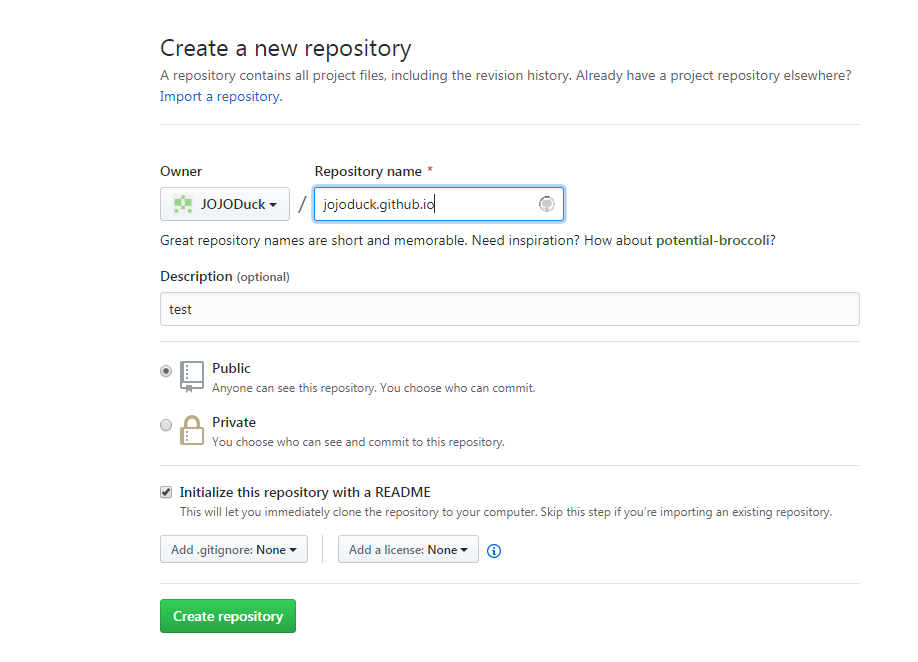Click the icon inside the repository name field
This screenshot has width=918, height=662.
tap(546, 204)
